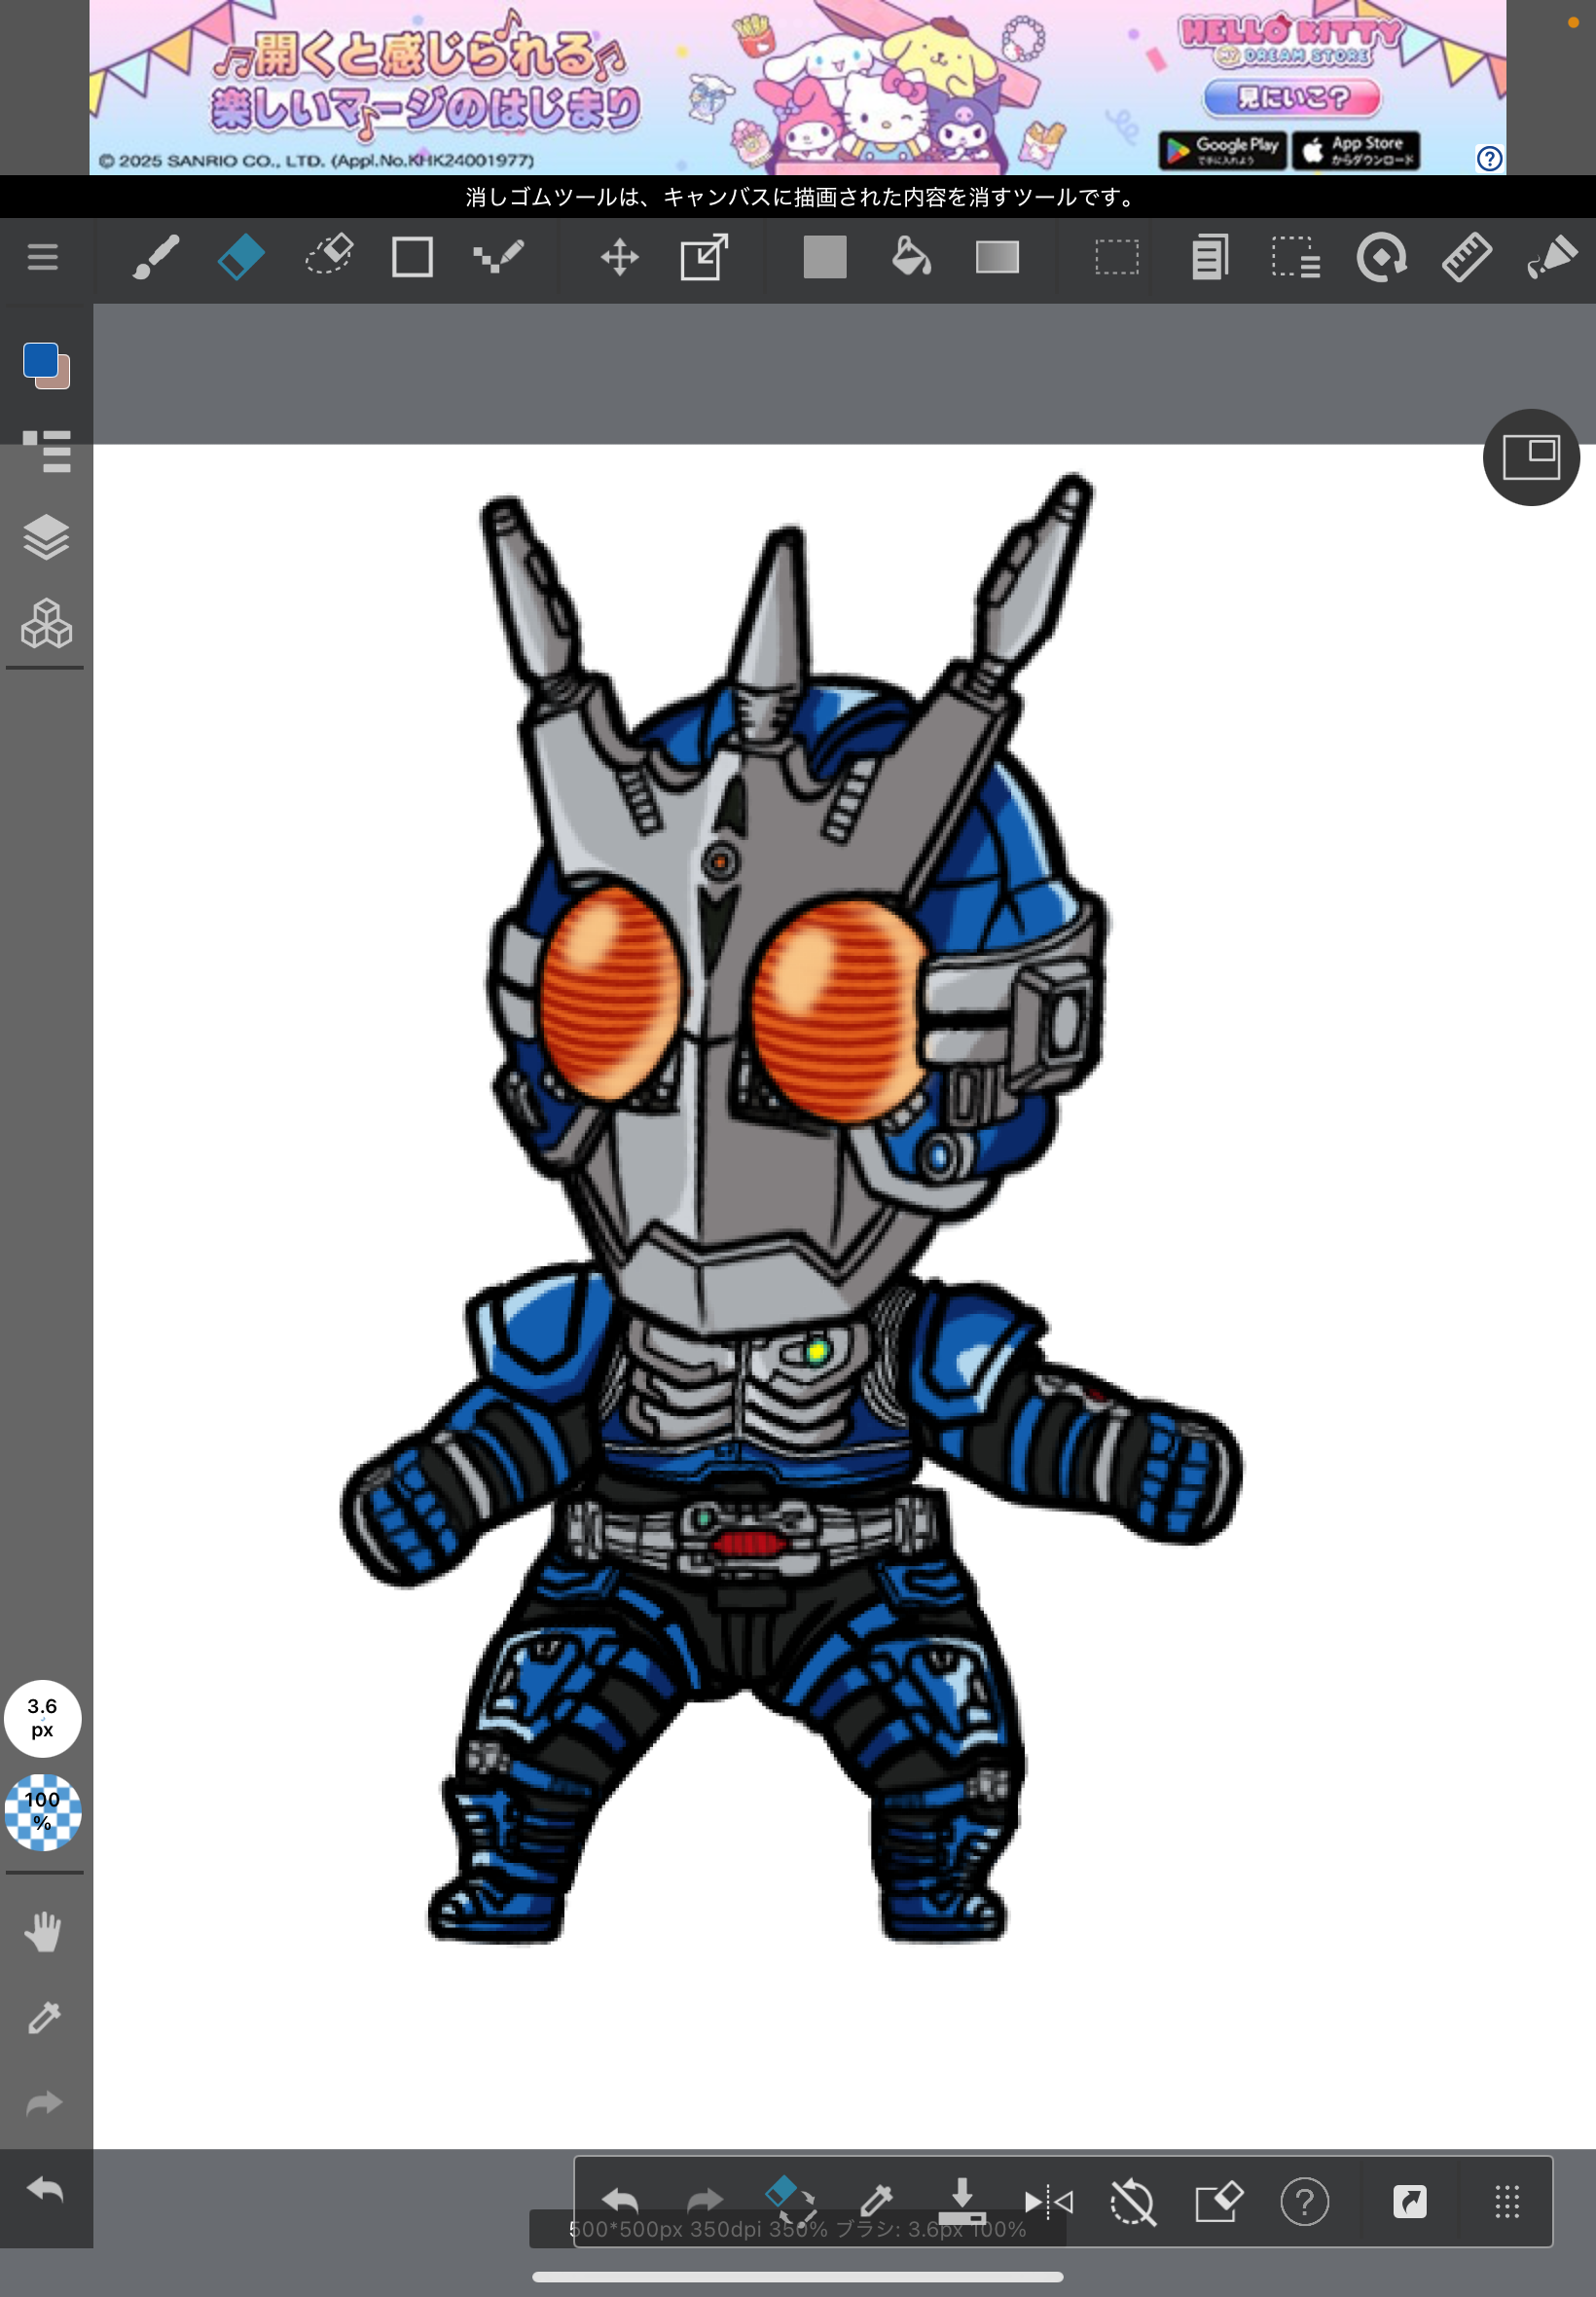
Task: Select the Brush tool
Action: tap(156, 258)
